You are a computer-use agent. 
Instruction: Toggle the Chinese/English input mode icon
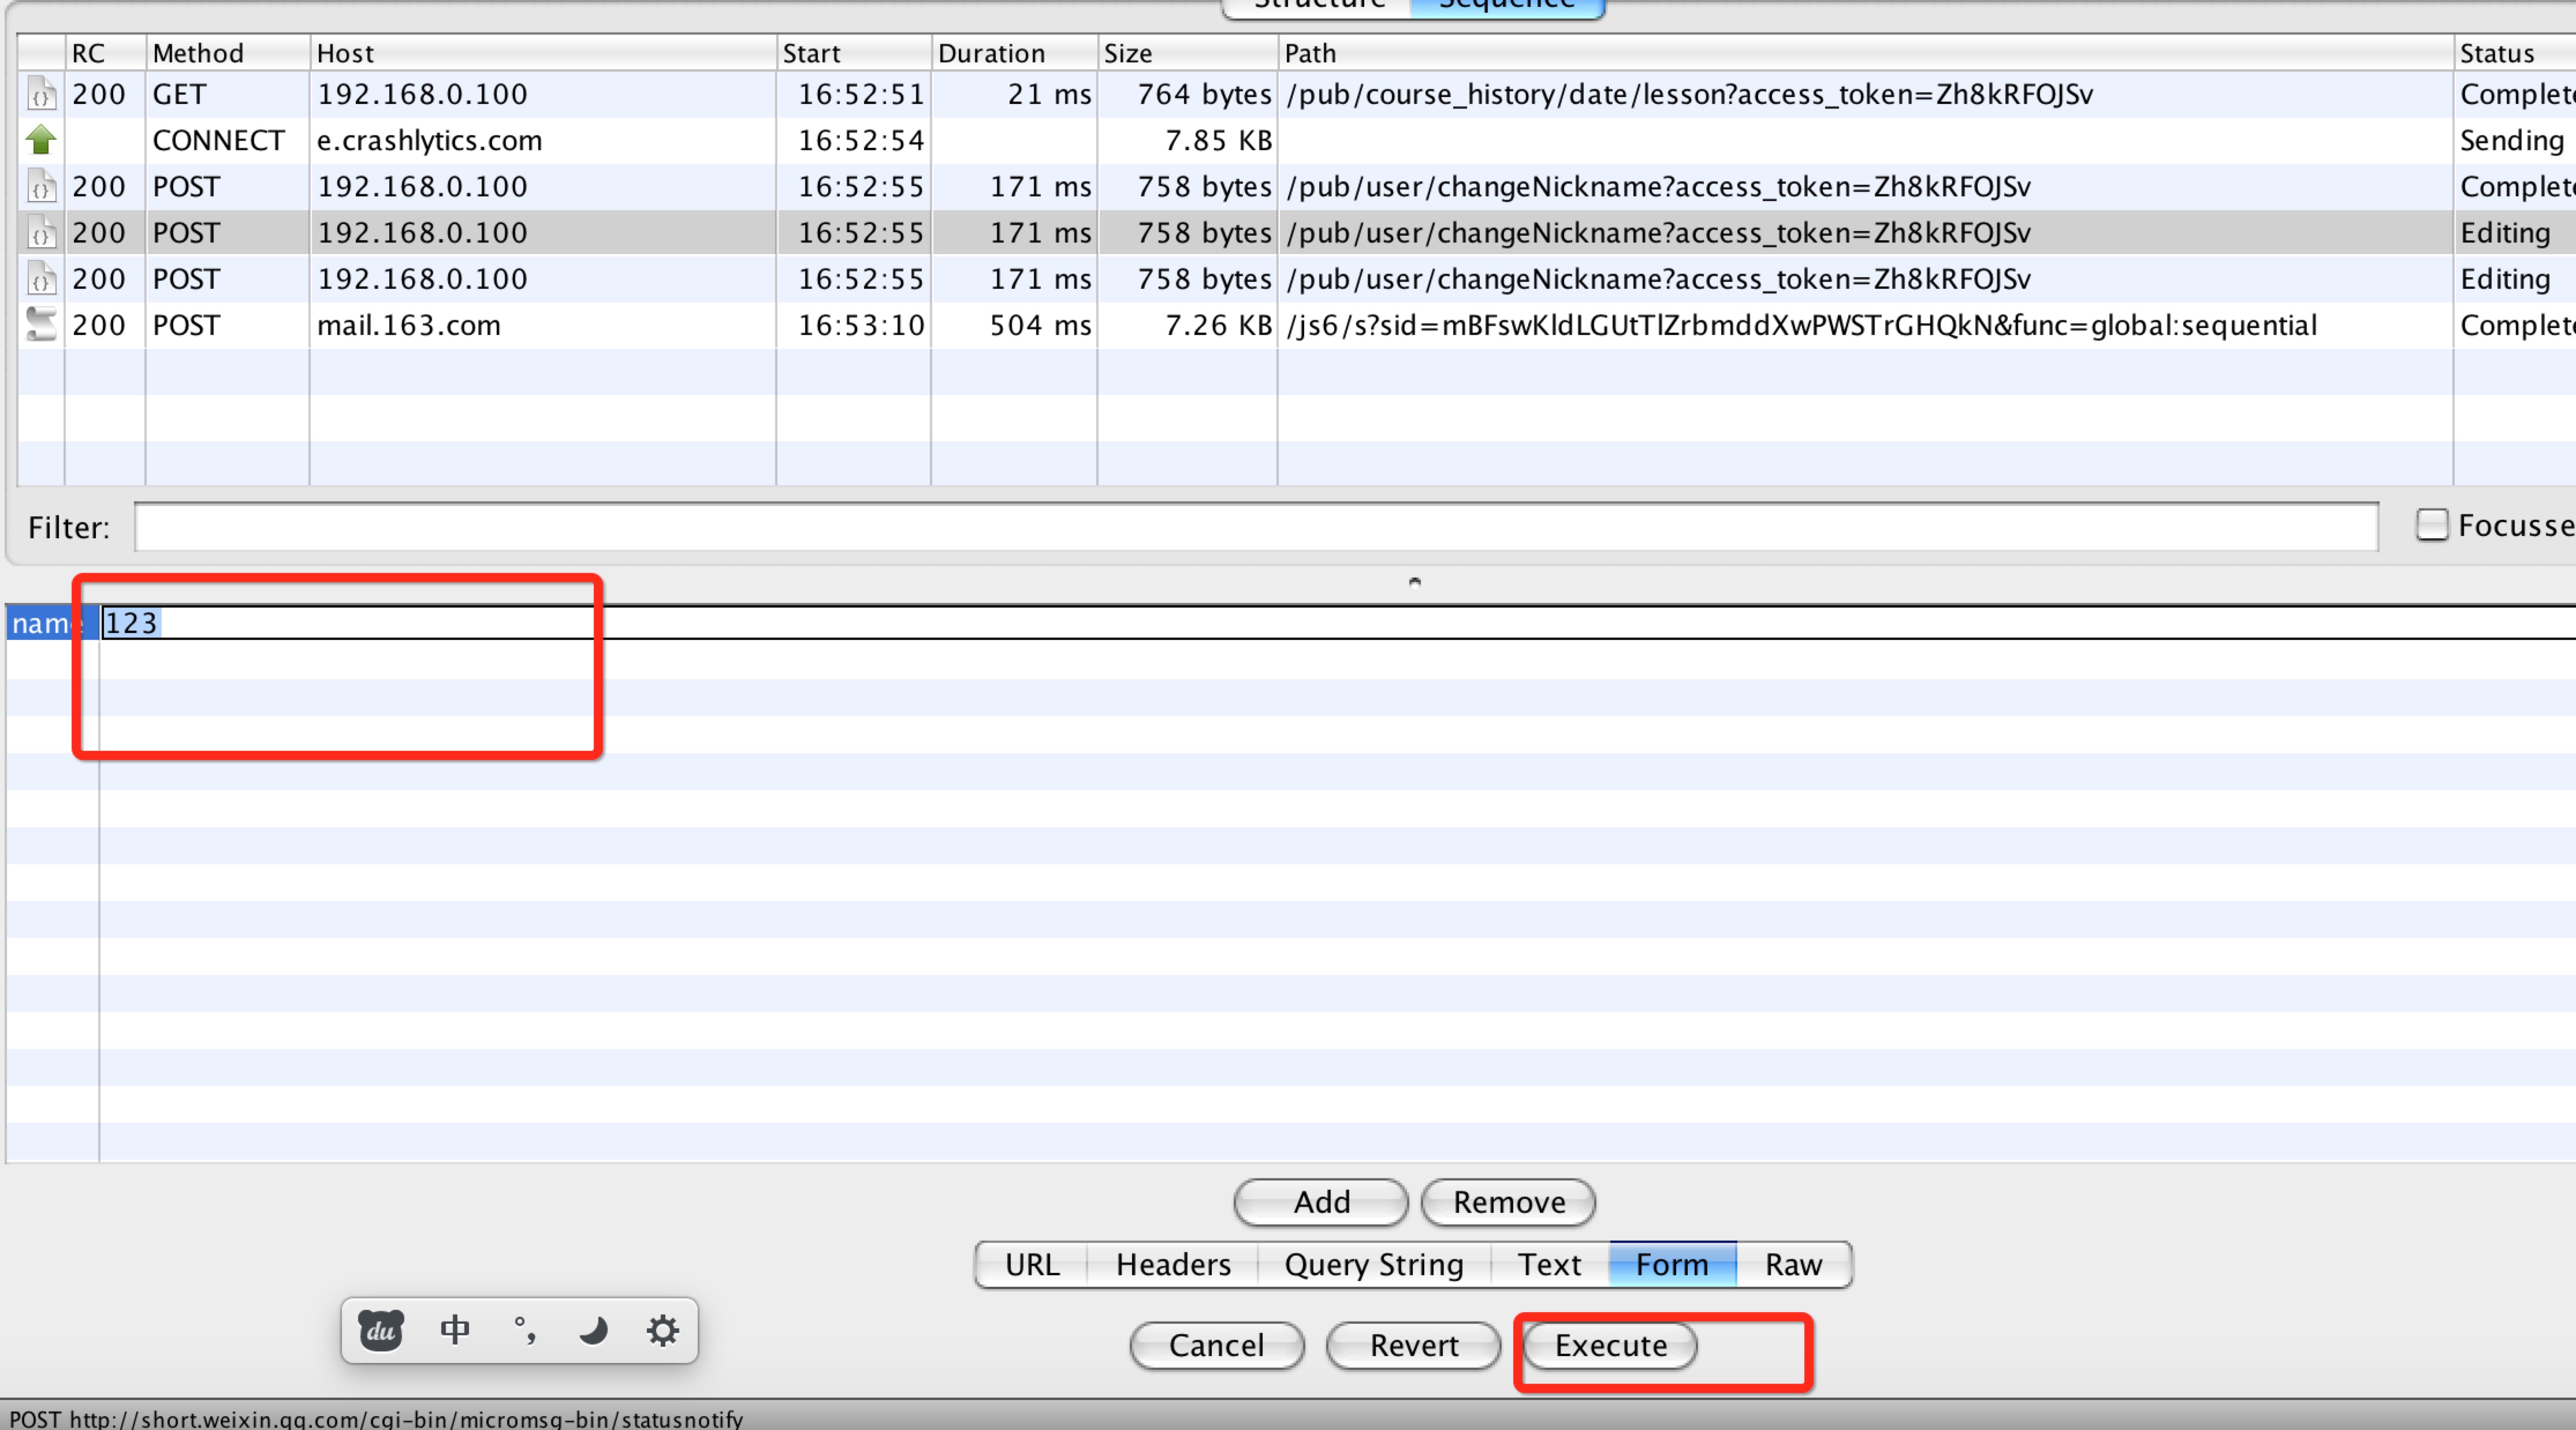point(455,1331)
